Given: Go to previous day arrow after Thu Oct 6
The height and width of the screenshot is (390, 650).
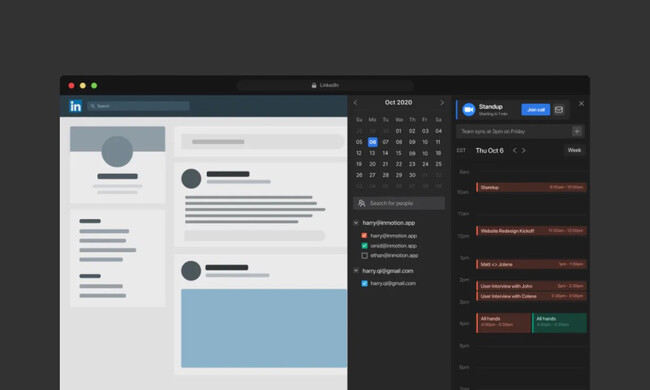Looking at the screenshot, I should pyautogui.click(x=514, y=150).
